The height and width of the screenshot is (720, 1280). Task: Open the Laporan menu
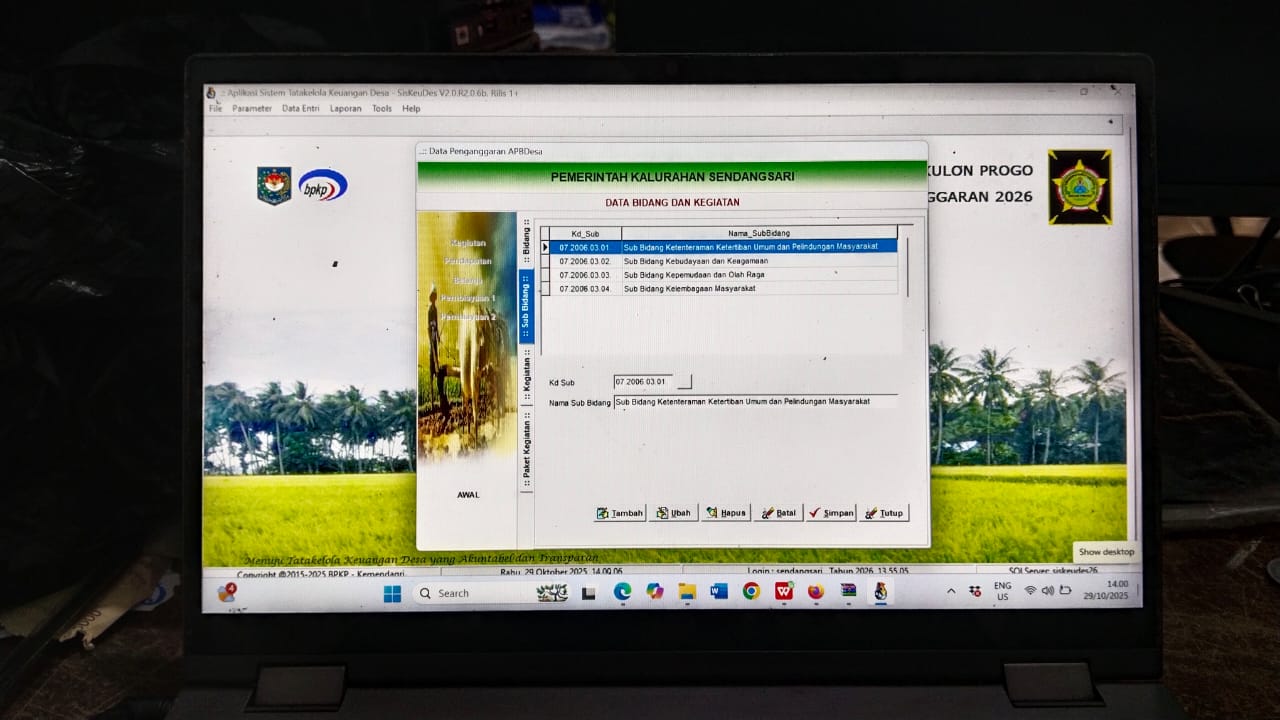point(345,108)
